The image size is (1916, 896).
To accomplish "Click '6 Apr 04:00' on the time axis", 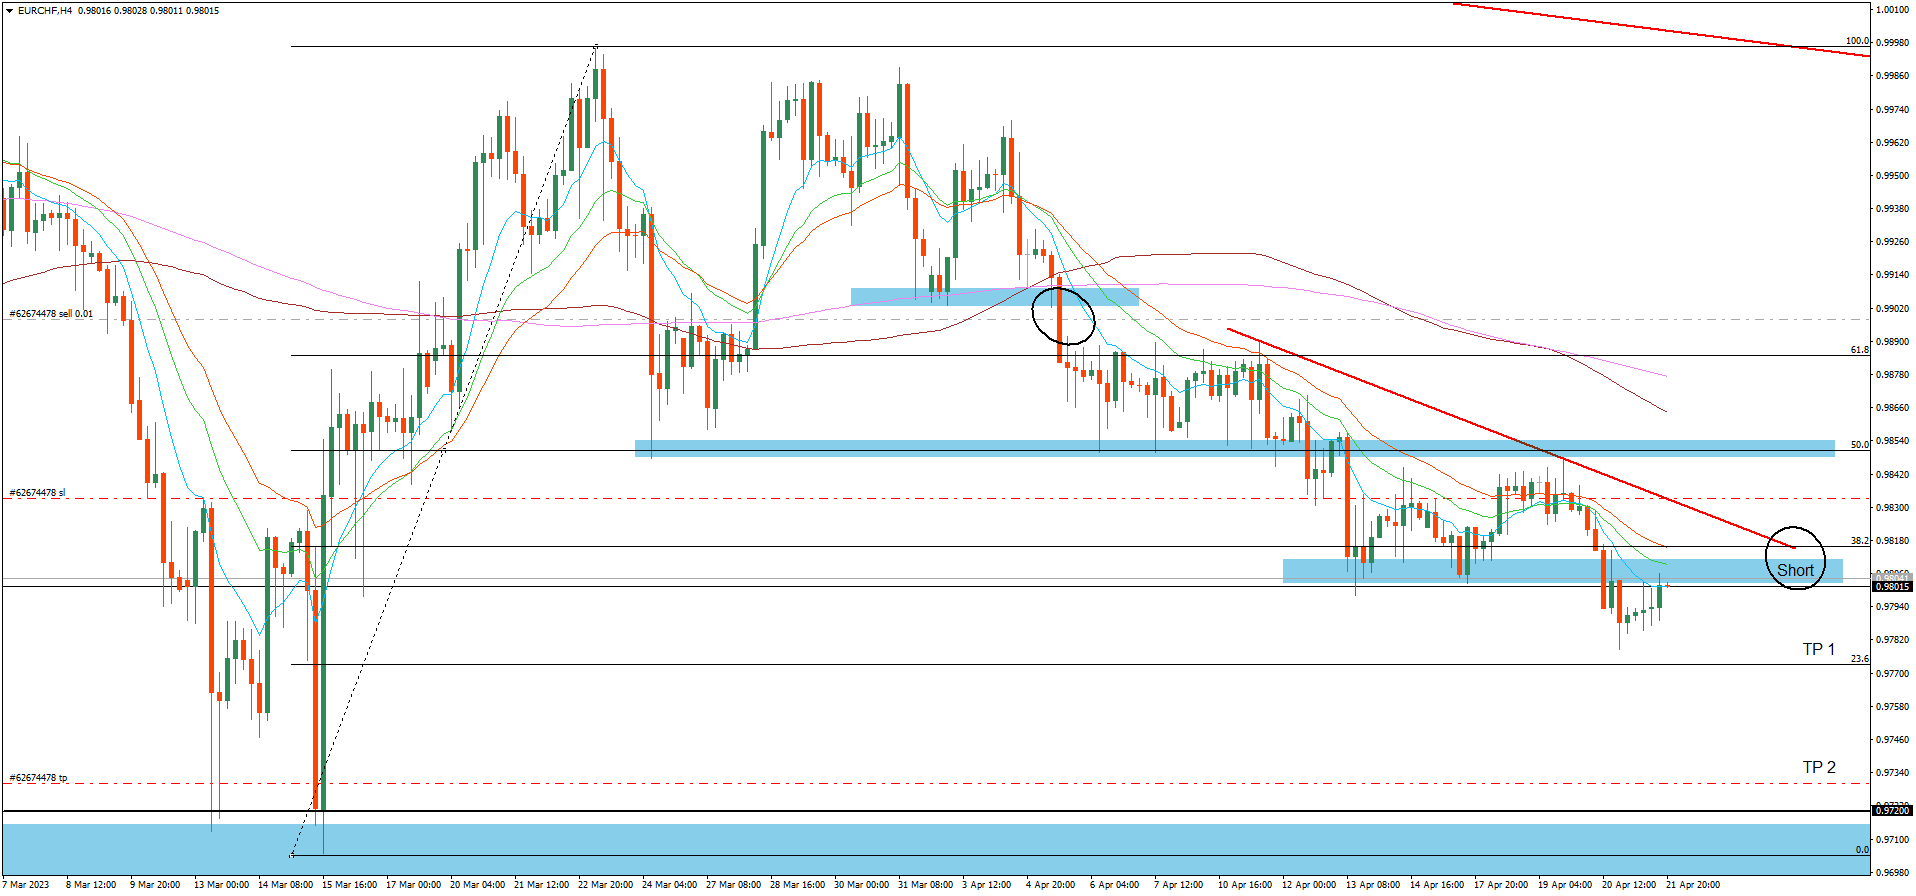I will pos(1114,885).
